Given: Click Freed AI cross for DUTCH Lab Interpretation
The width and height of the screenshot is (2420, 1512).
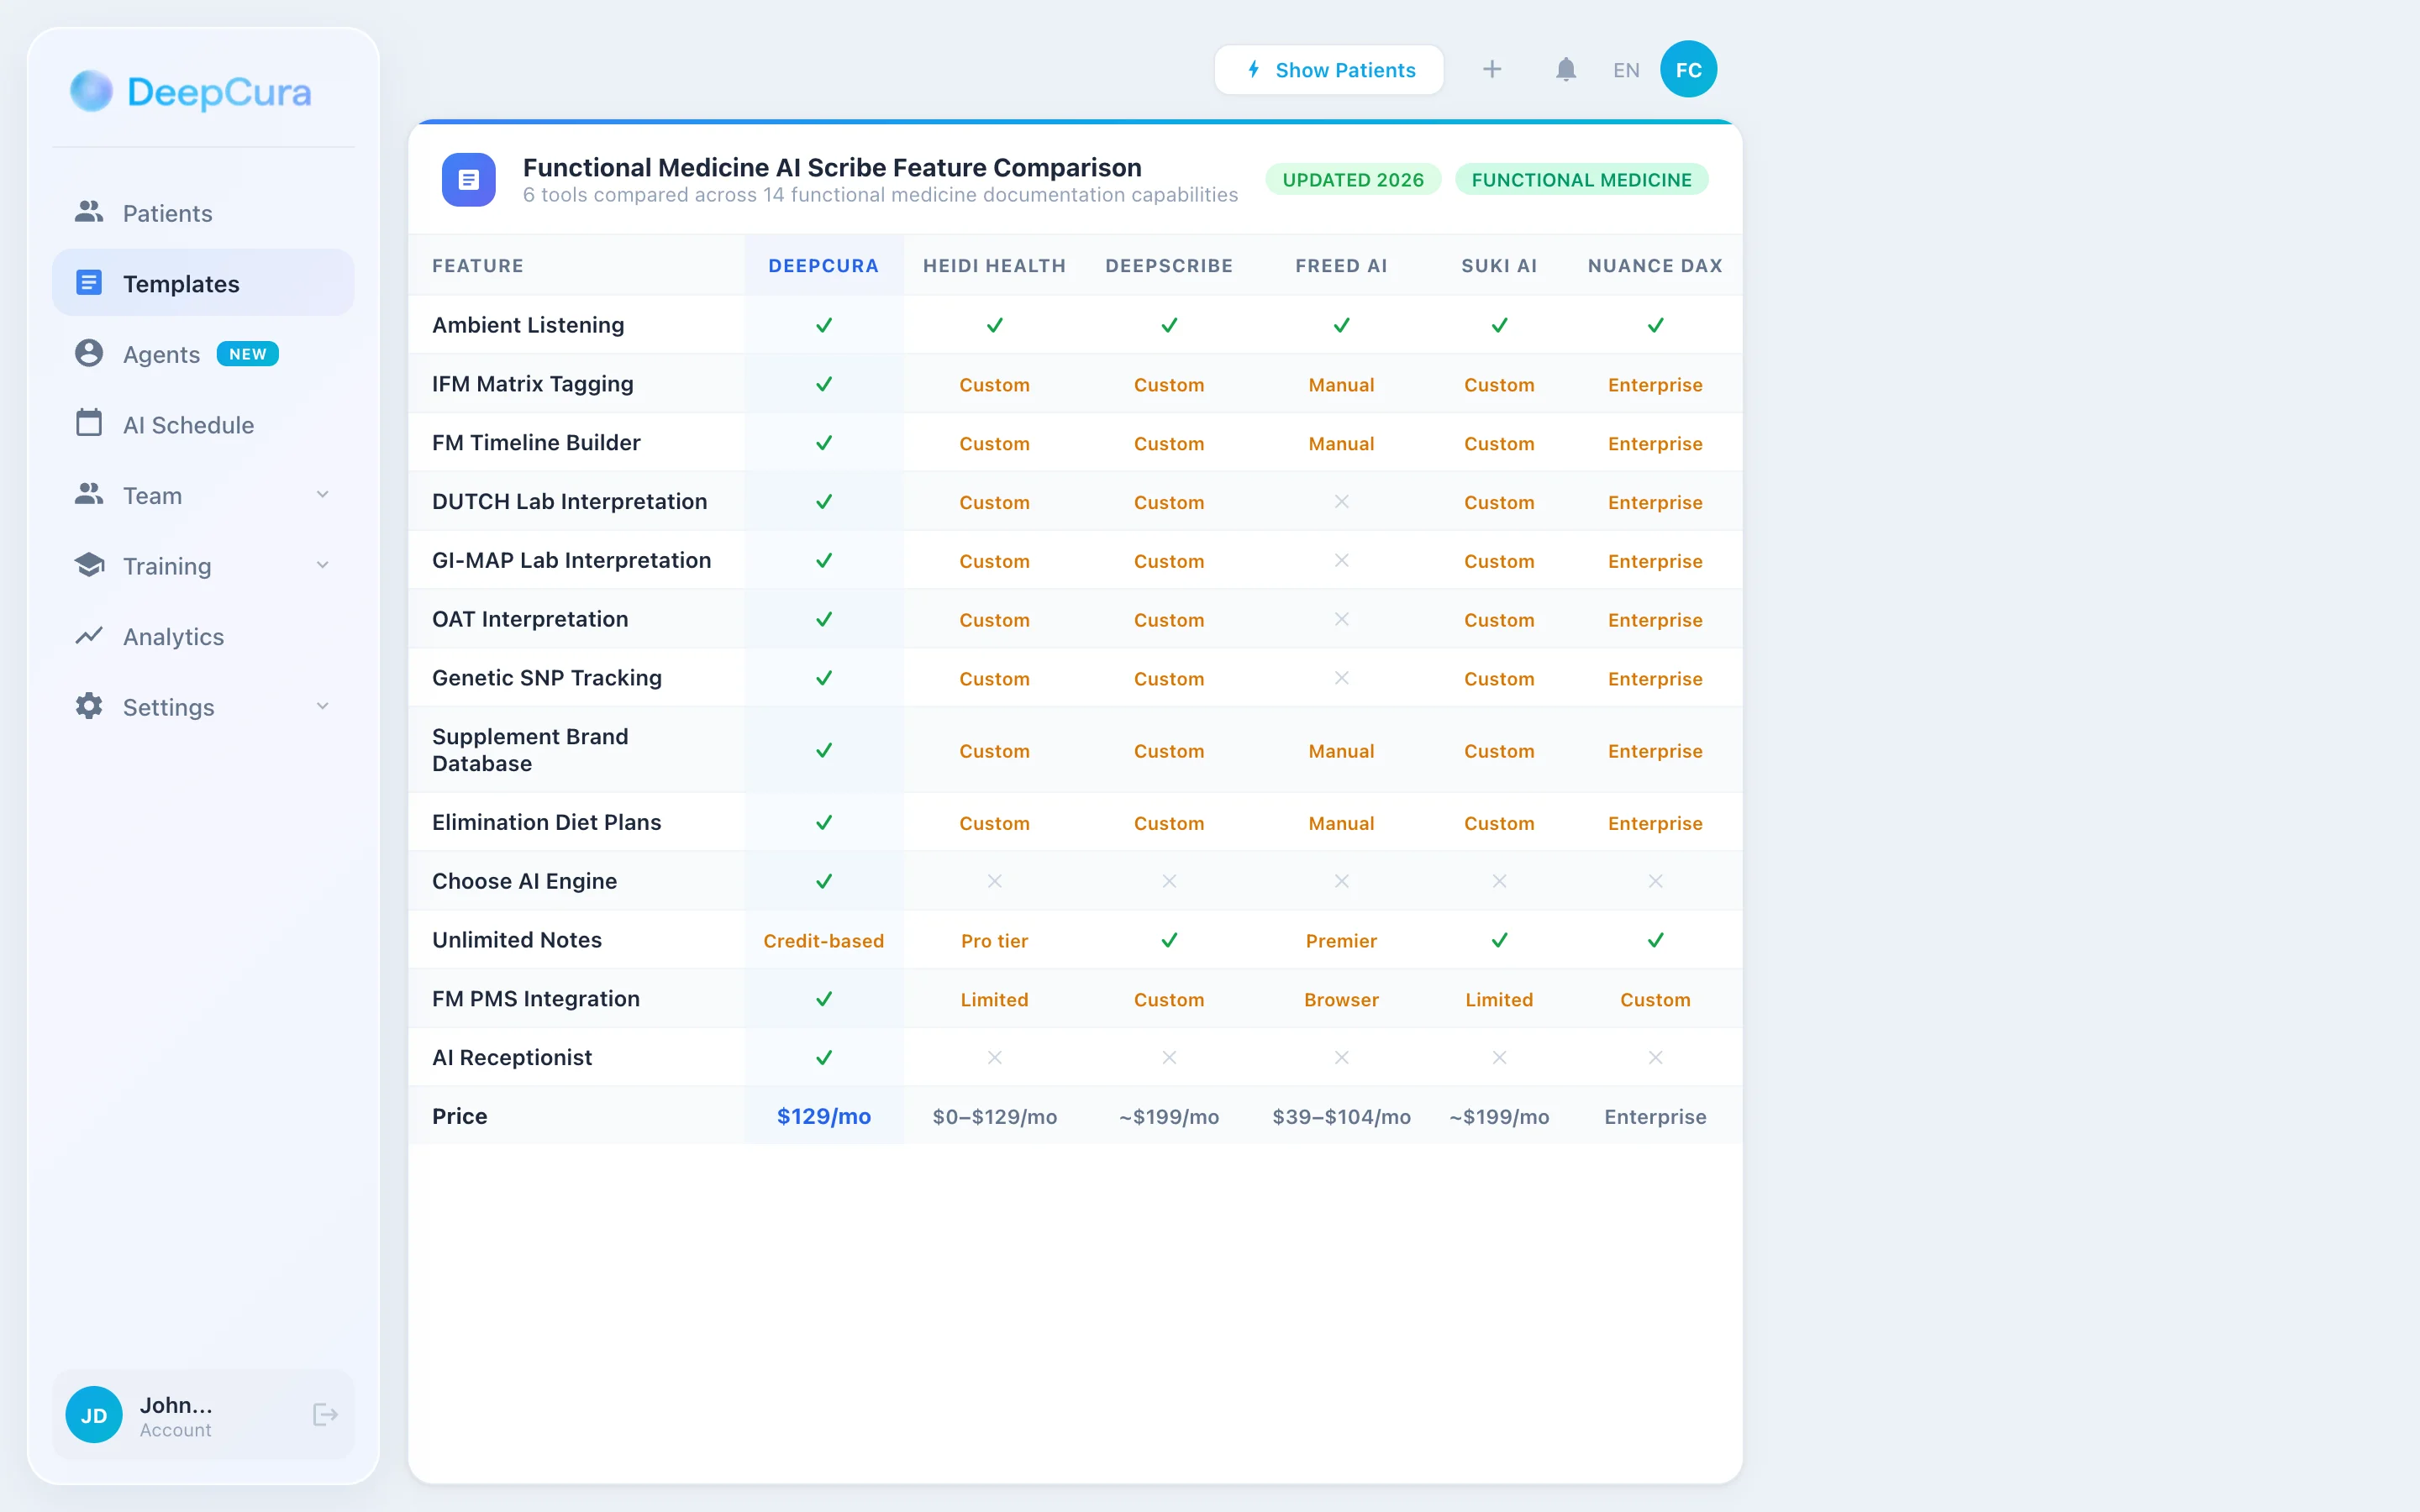Looking at the screenshot, I should [x=1341, y=502].
